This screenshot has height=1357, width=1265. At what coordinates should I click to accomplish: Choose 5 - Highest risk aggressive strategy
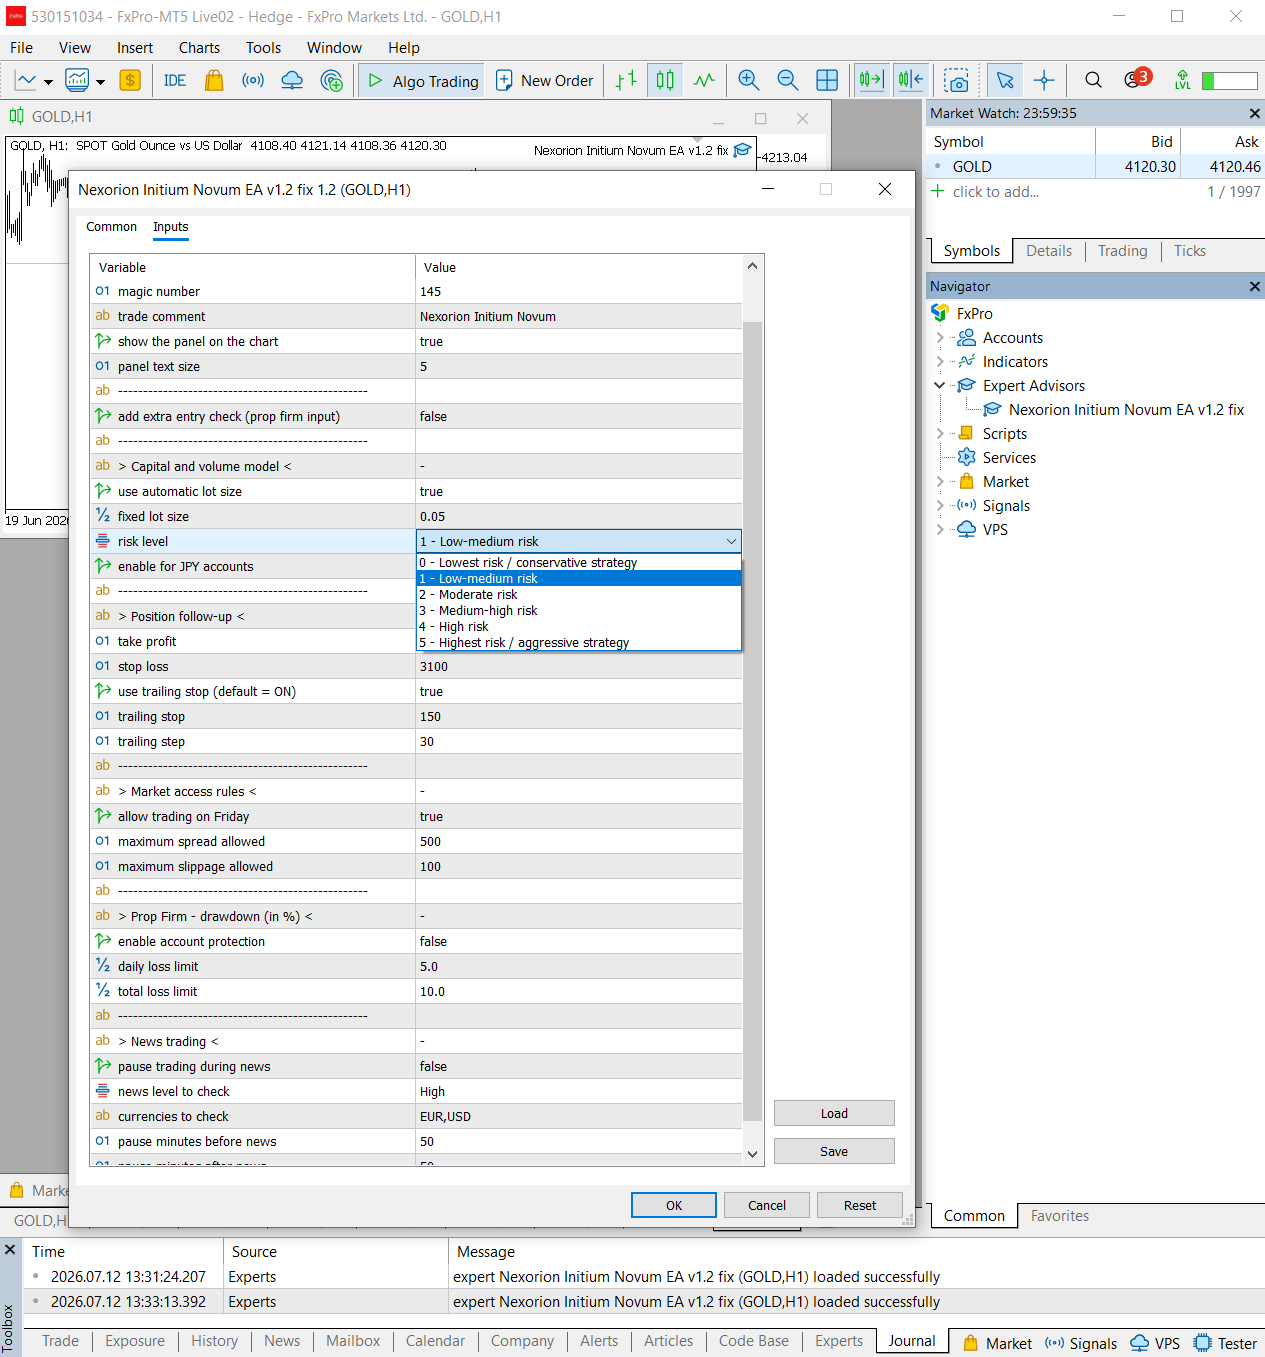(x=579, y=642)
